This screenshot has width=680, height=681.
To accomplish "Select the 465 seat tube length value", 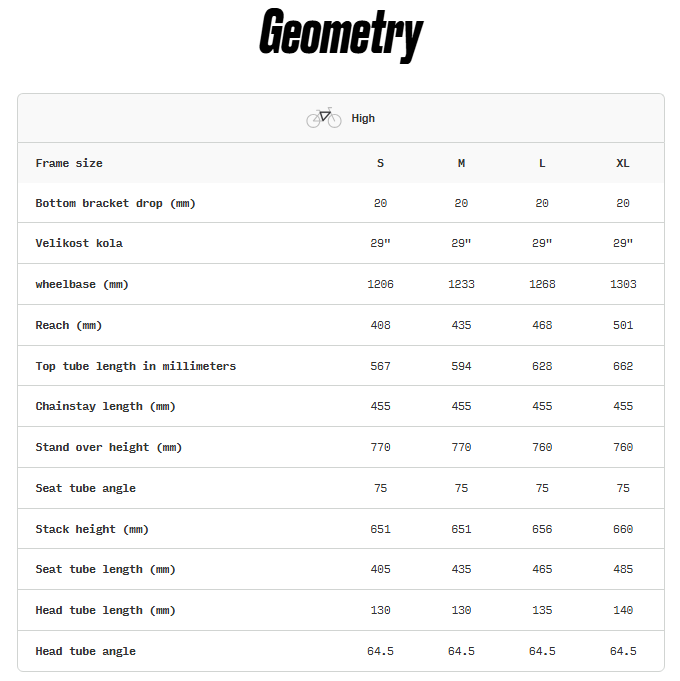I will [542, 569].
